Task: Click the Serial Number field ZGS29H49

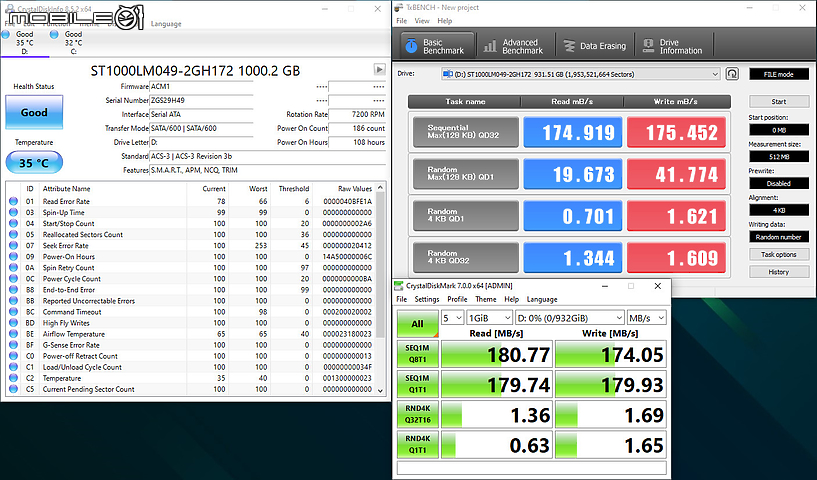Action: 201,100
